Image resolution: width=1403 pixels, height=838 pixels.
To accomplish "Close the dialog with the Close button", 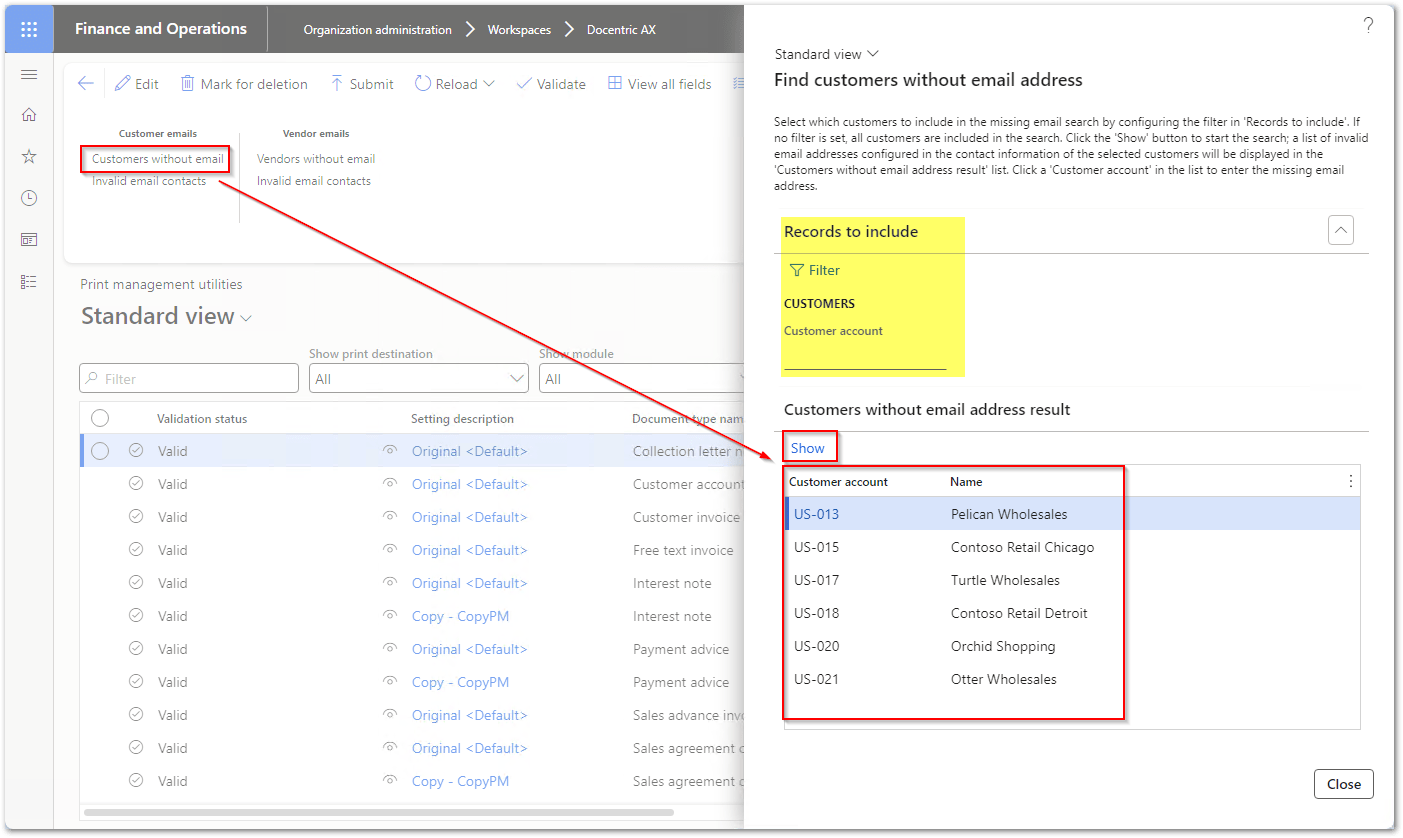I will point(1344,784).
